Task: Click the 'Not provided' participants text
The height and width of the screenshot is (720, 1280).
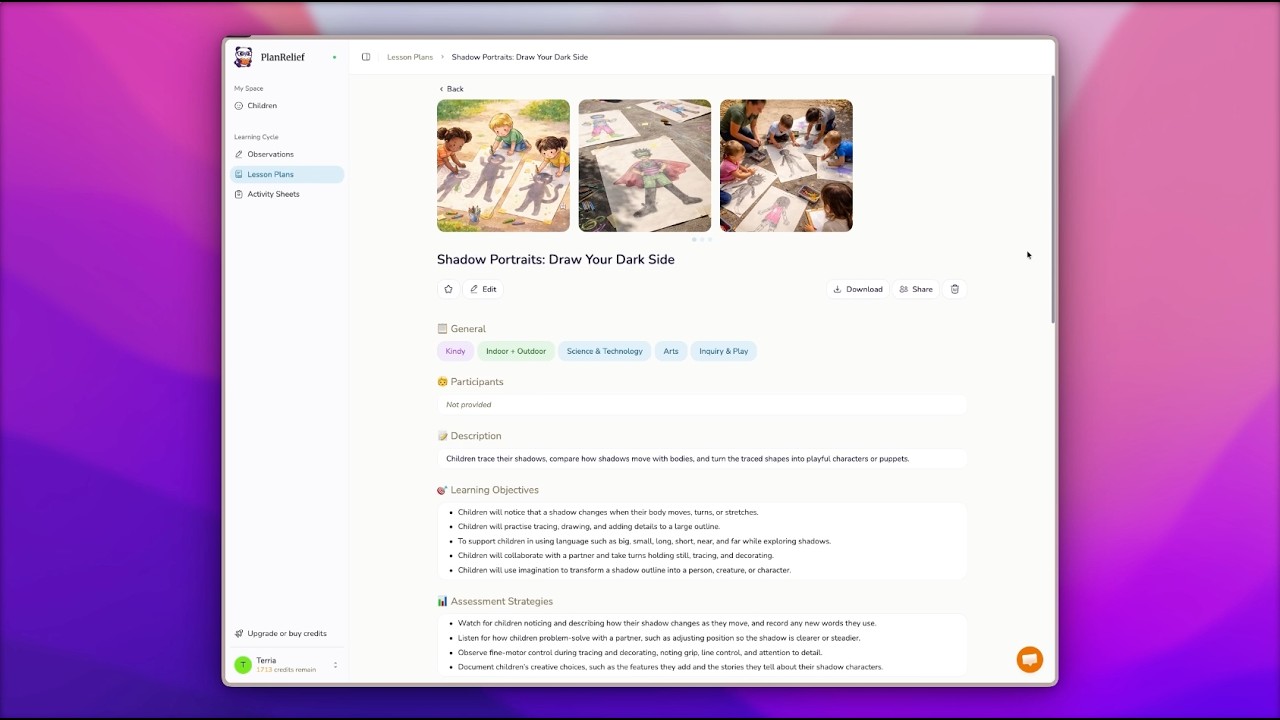Action: point(469,405)
